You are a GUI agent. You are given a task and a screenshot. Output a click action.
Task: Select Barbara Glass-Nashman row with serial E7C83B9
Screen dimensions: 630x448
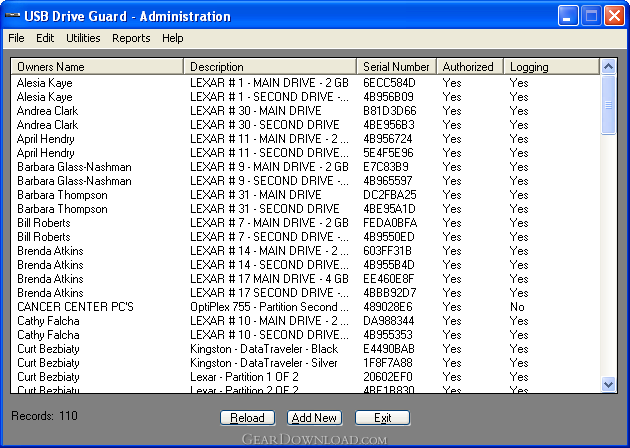305,167
